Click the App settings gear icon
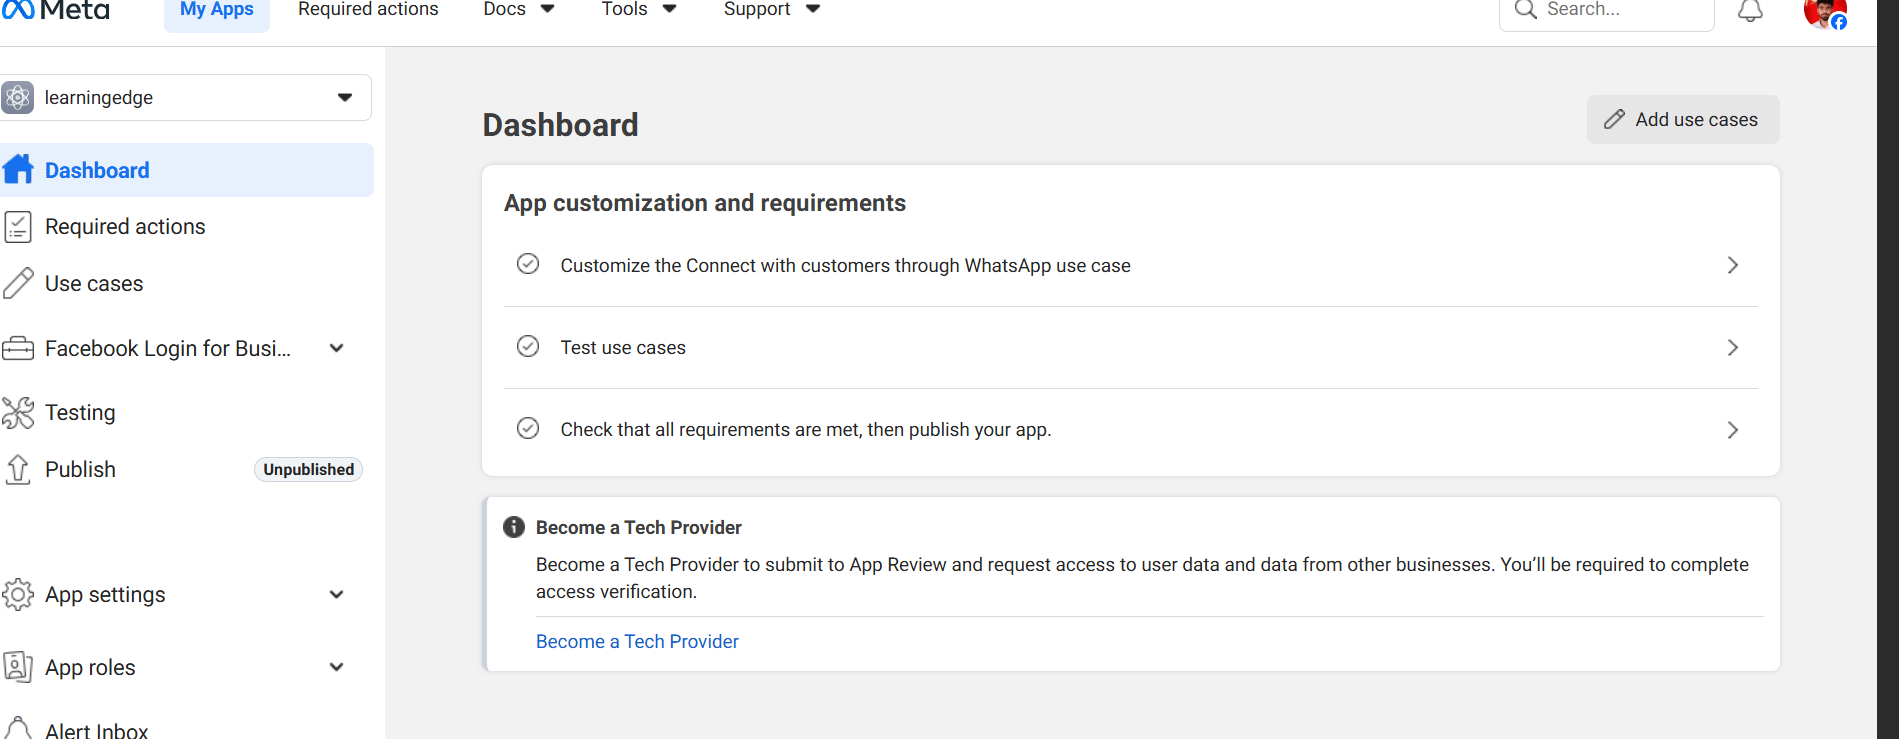This screenshot has height=739, width=1899. [x=18, y=594]
